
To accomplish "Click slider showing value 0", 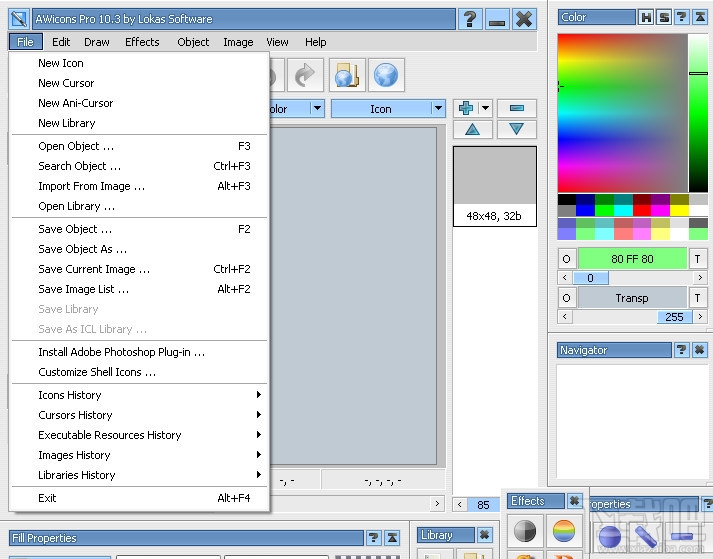I will [x=590, y=277].
